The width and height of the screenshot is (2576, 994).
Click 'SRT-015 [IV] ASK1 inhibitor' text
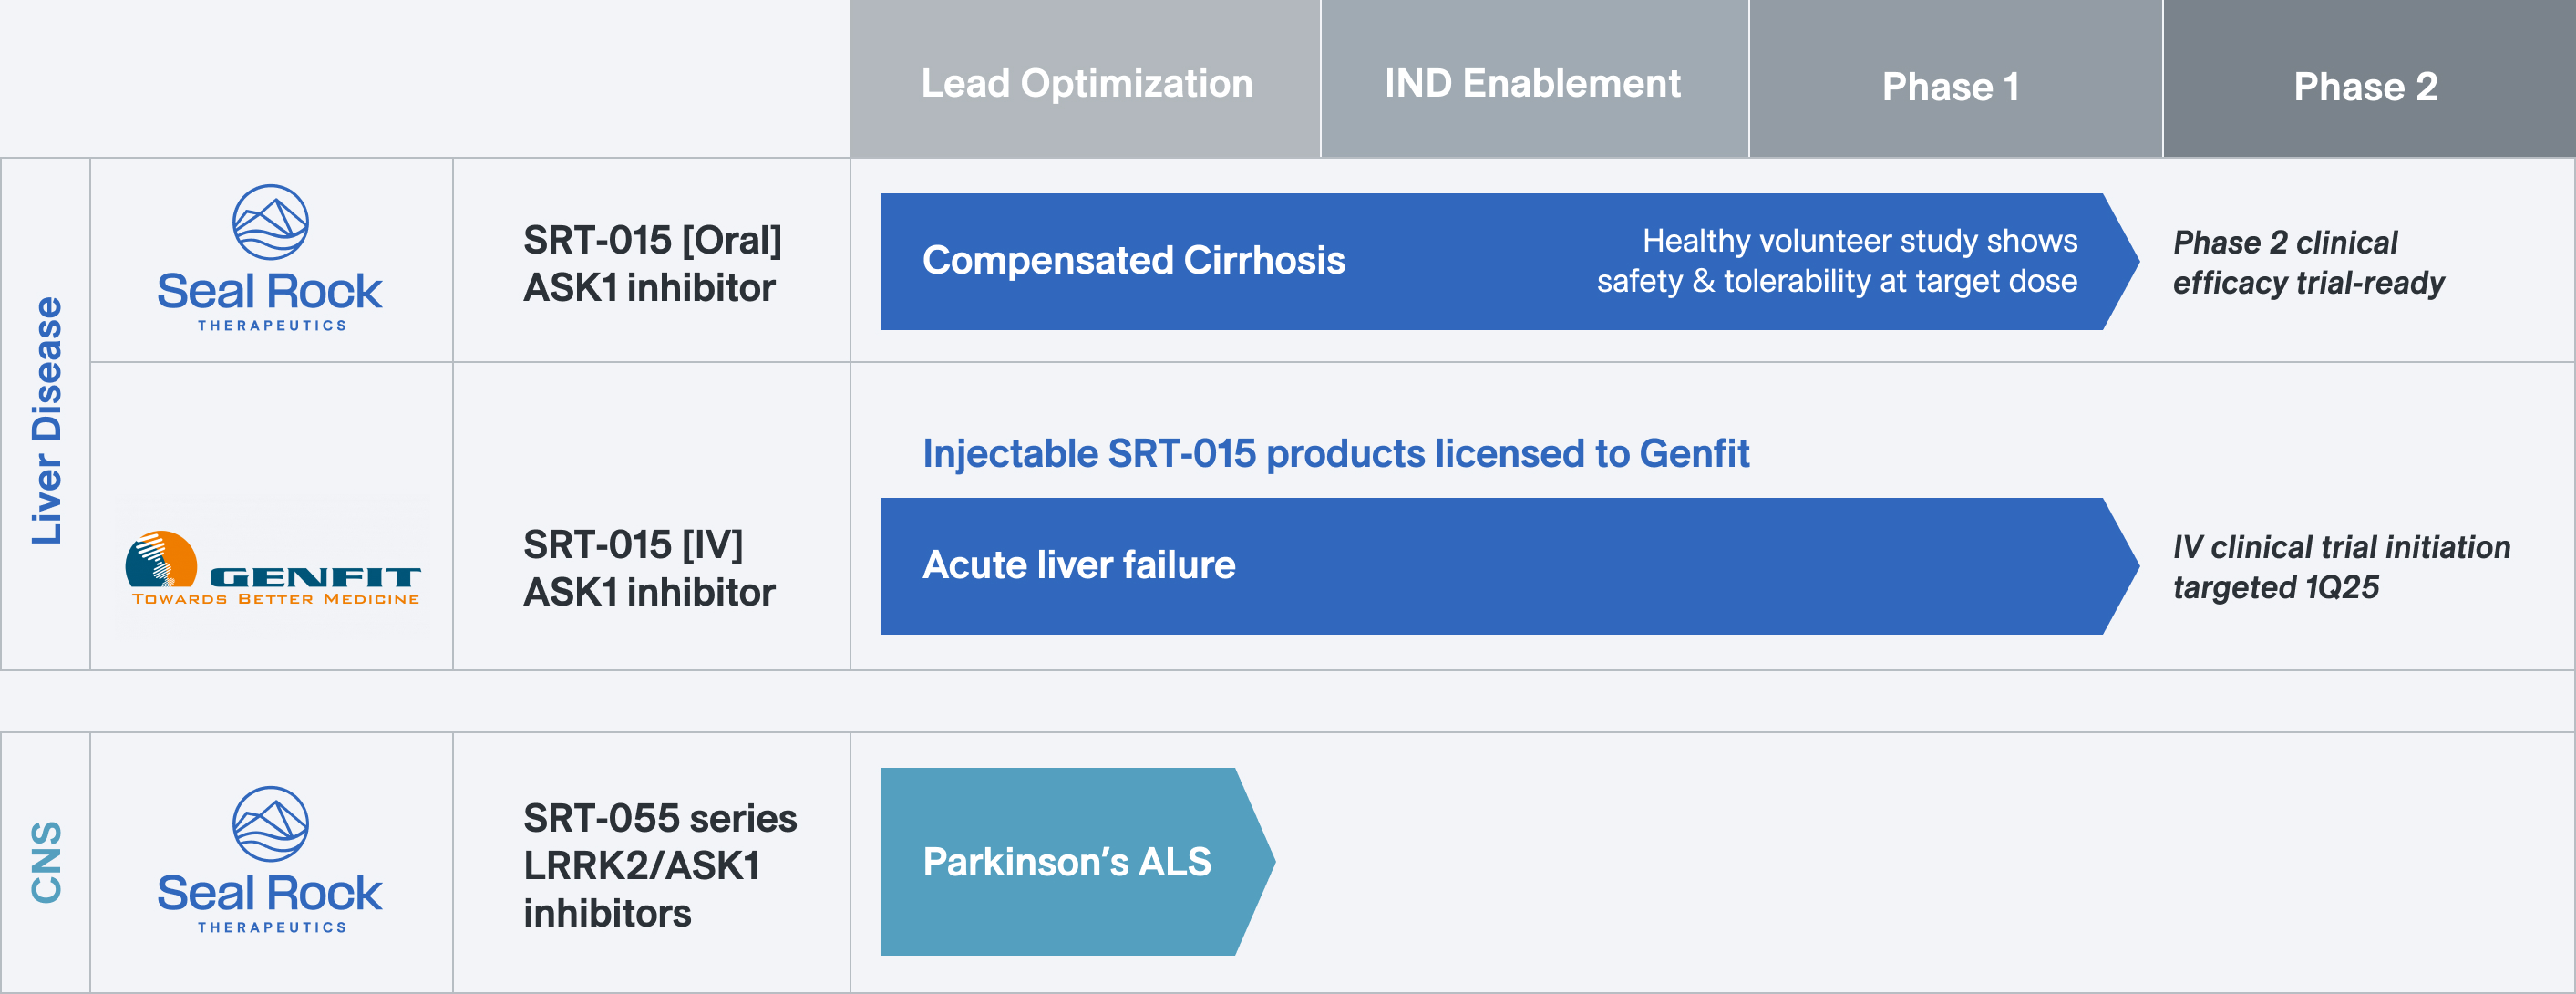point(649,568)
